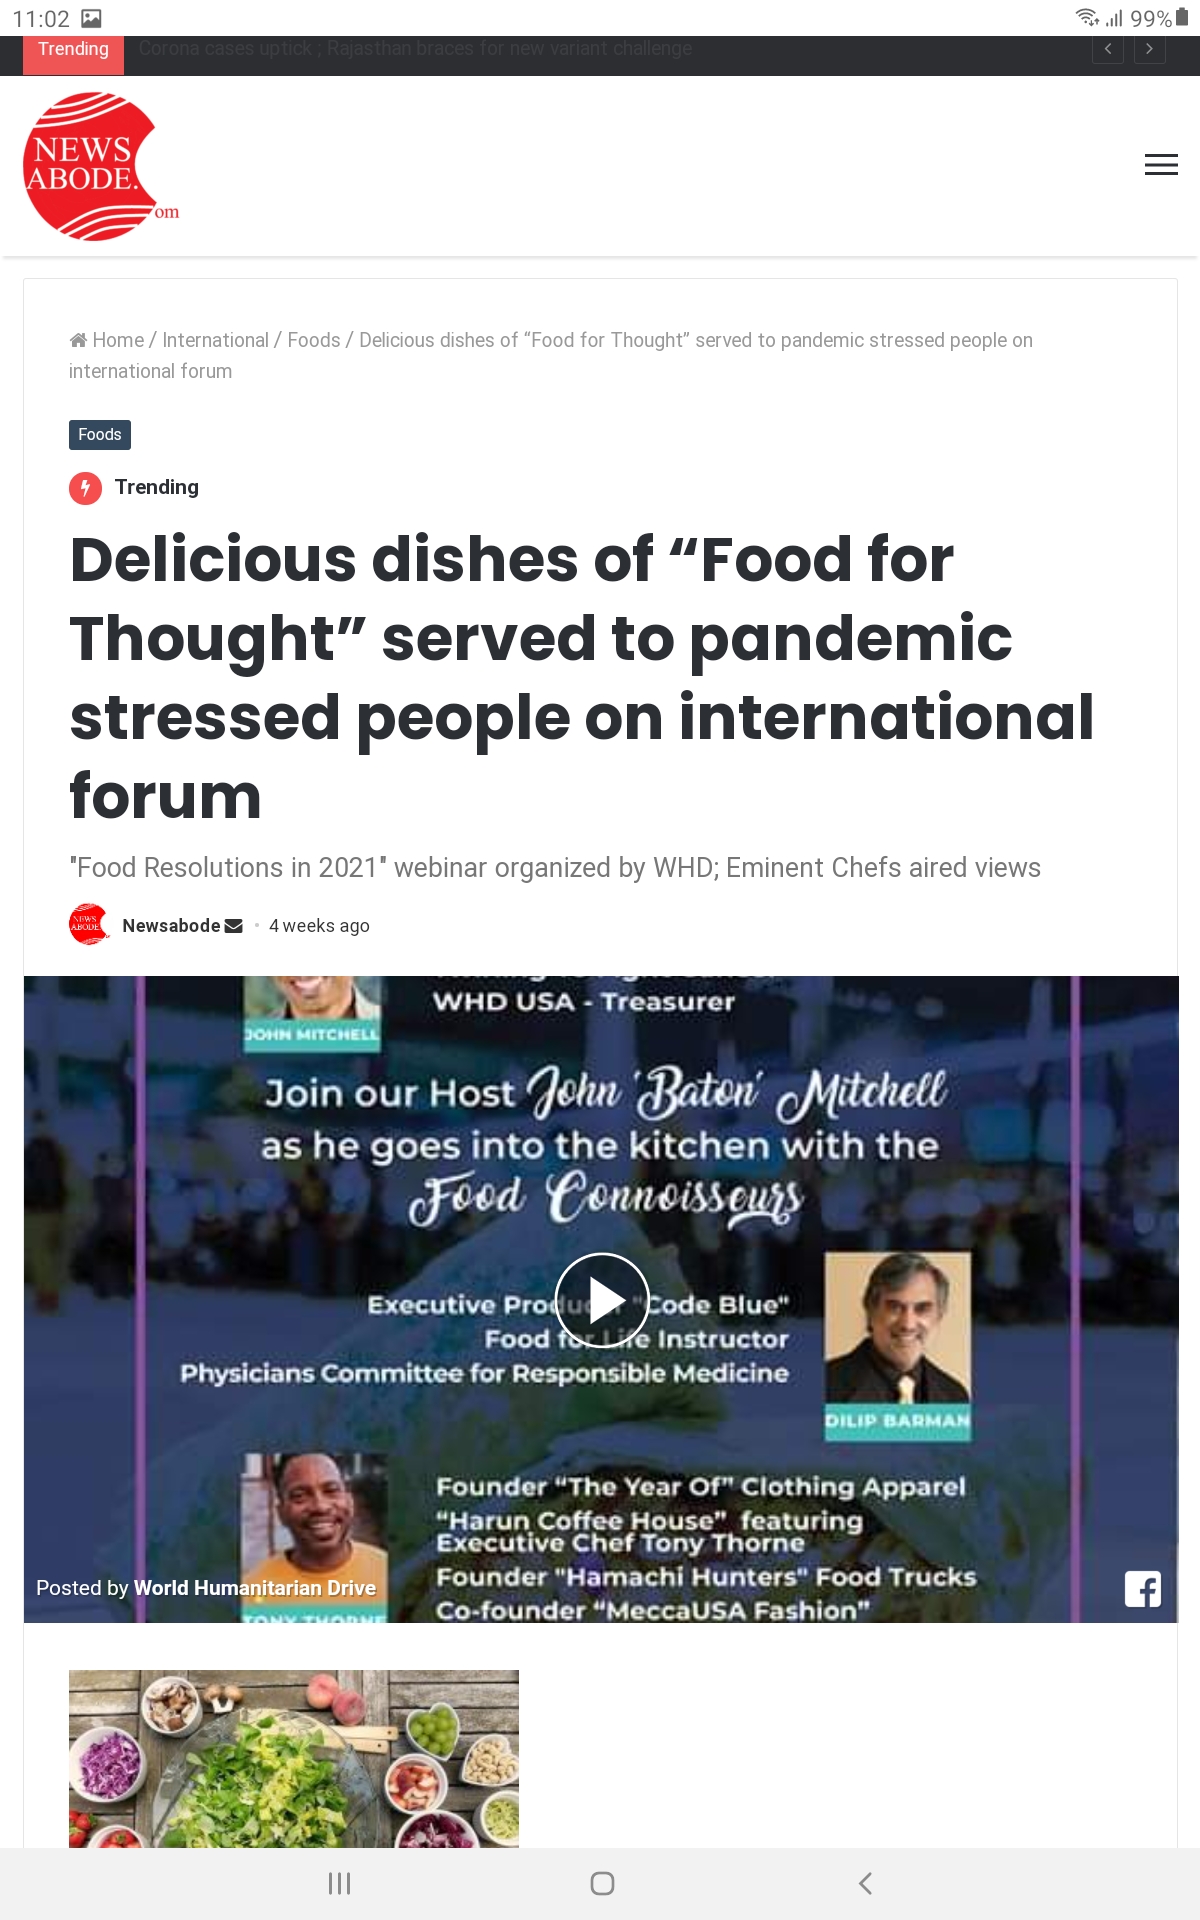
Task: Open the Newsabode author link
Action: point(171,926)
